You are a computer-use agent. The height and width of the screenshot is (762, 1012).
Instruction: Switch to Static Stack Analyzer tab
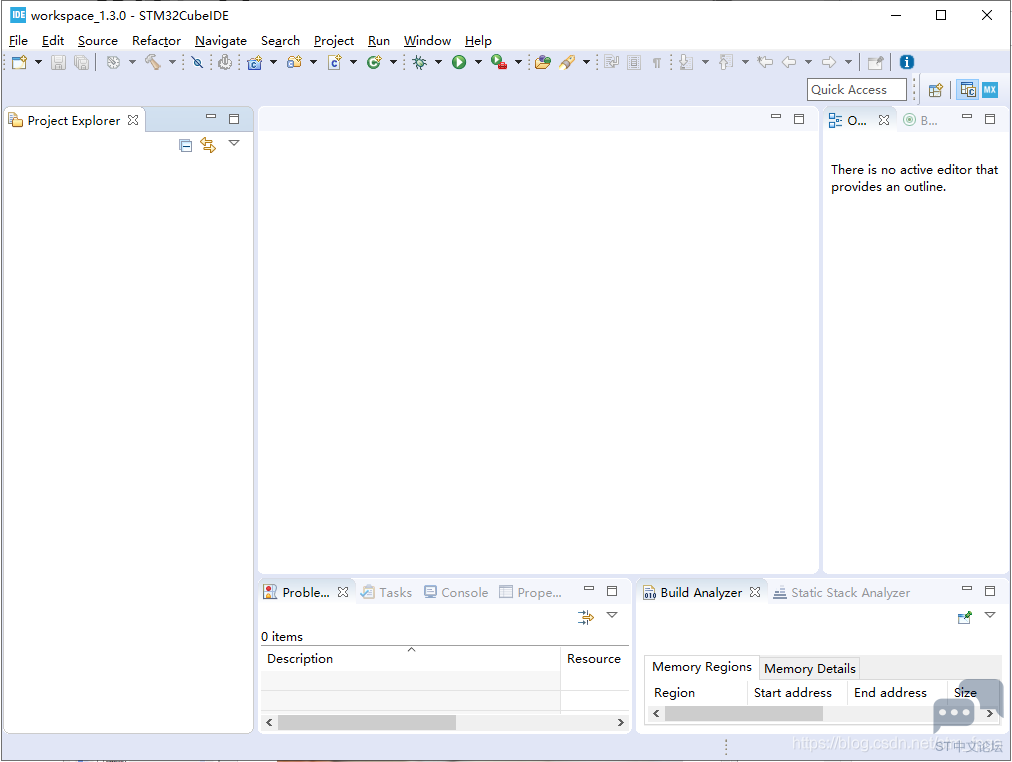[842, 592]
